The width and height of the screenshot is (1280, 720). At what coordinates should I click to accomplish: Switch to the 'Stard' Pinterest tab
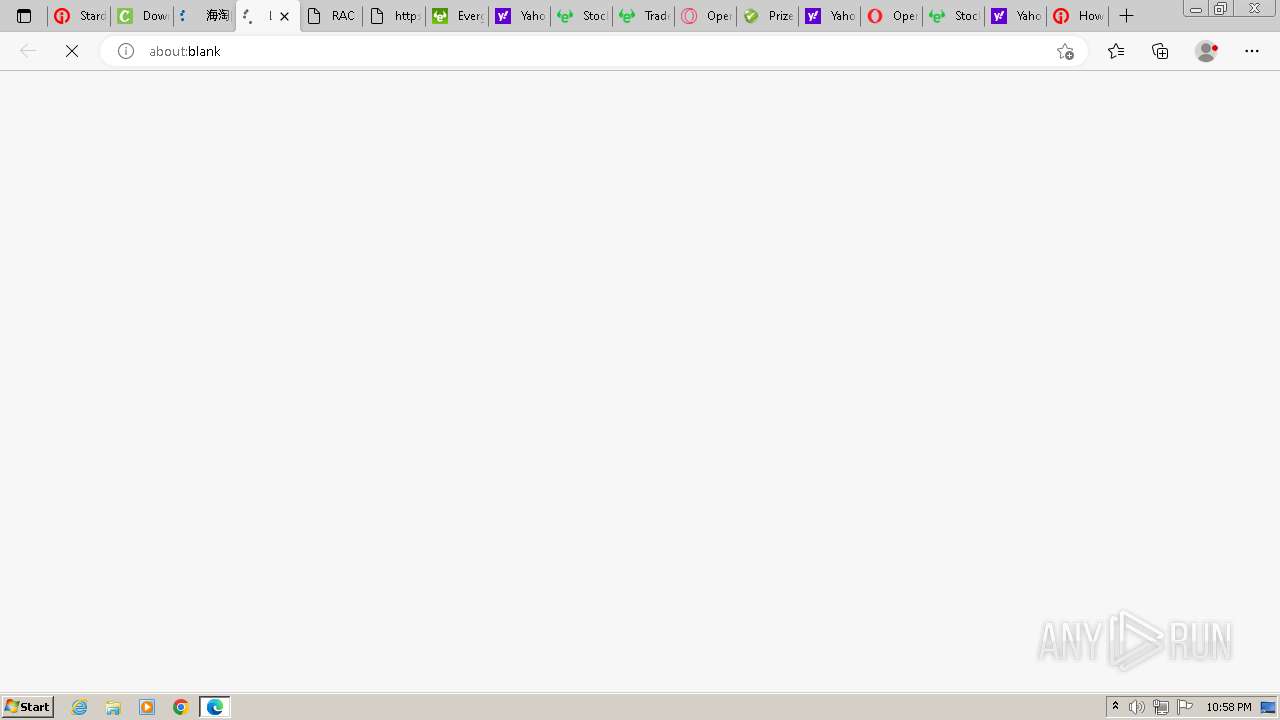(x=79, y=16)
